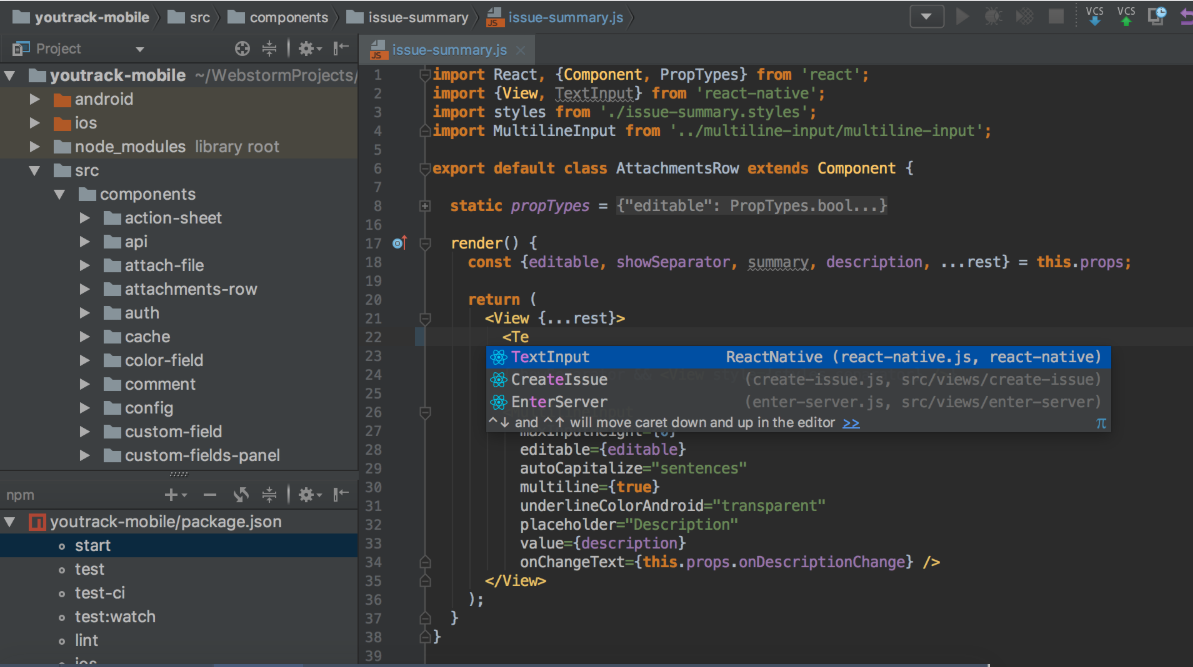Viewport: 1193px width, 667px height.
Task: Choose EnterServer from completion list
Action: [798, 402]
